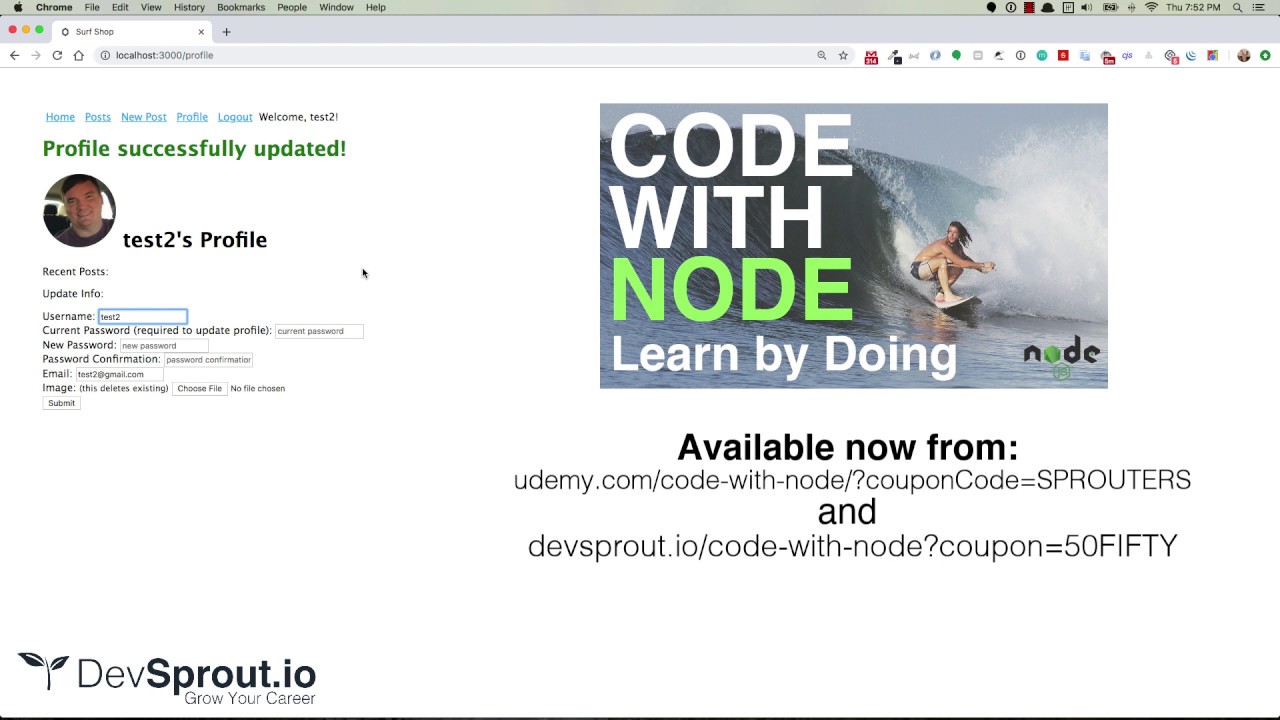The height and width of the screenshot is (720, 1280).
Task: Open the Chrome application menu
Action: (54, 7)
